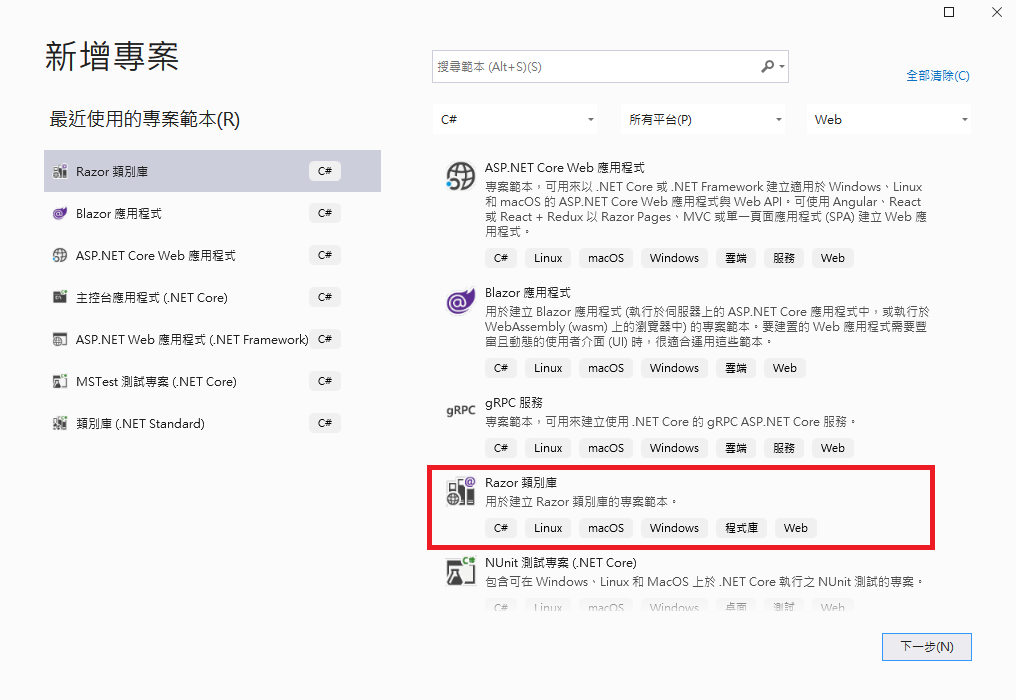Select the Razor 類別庫 template title in results

(521, 483)
